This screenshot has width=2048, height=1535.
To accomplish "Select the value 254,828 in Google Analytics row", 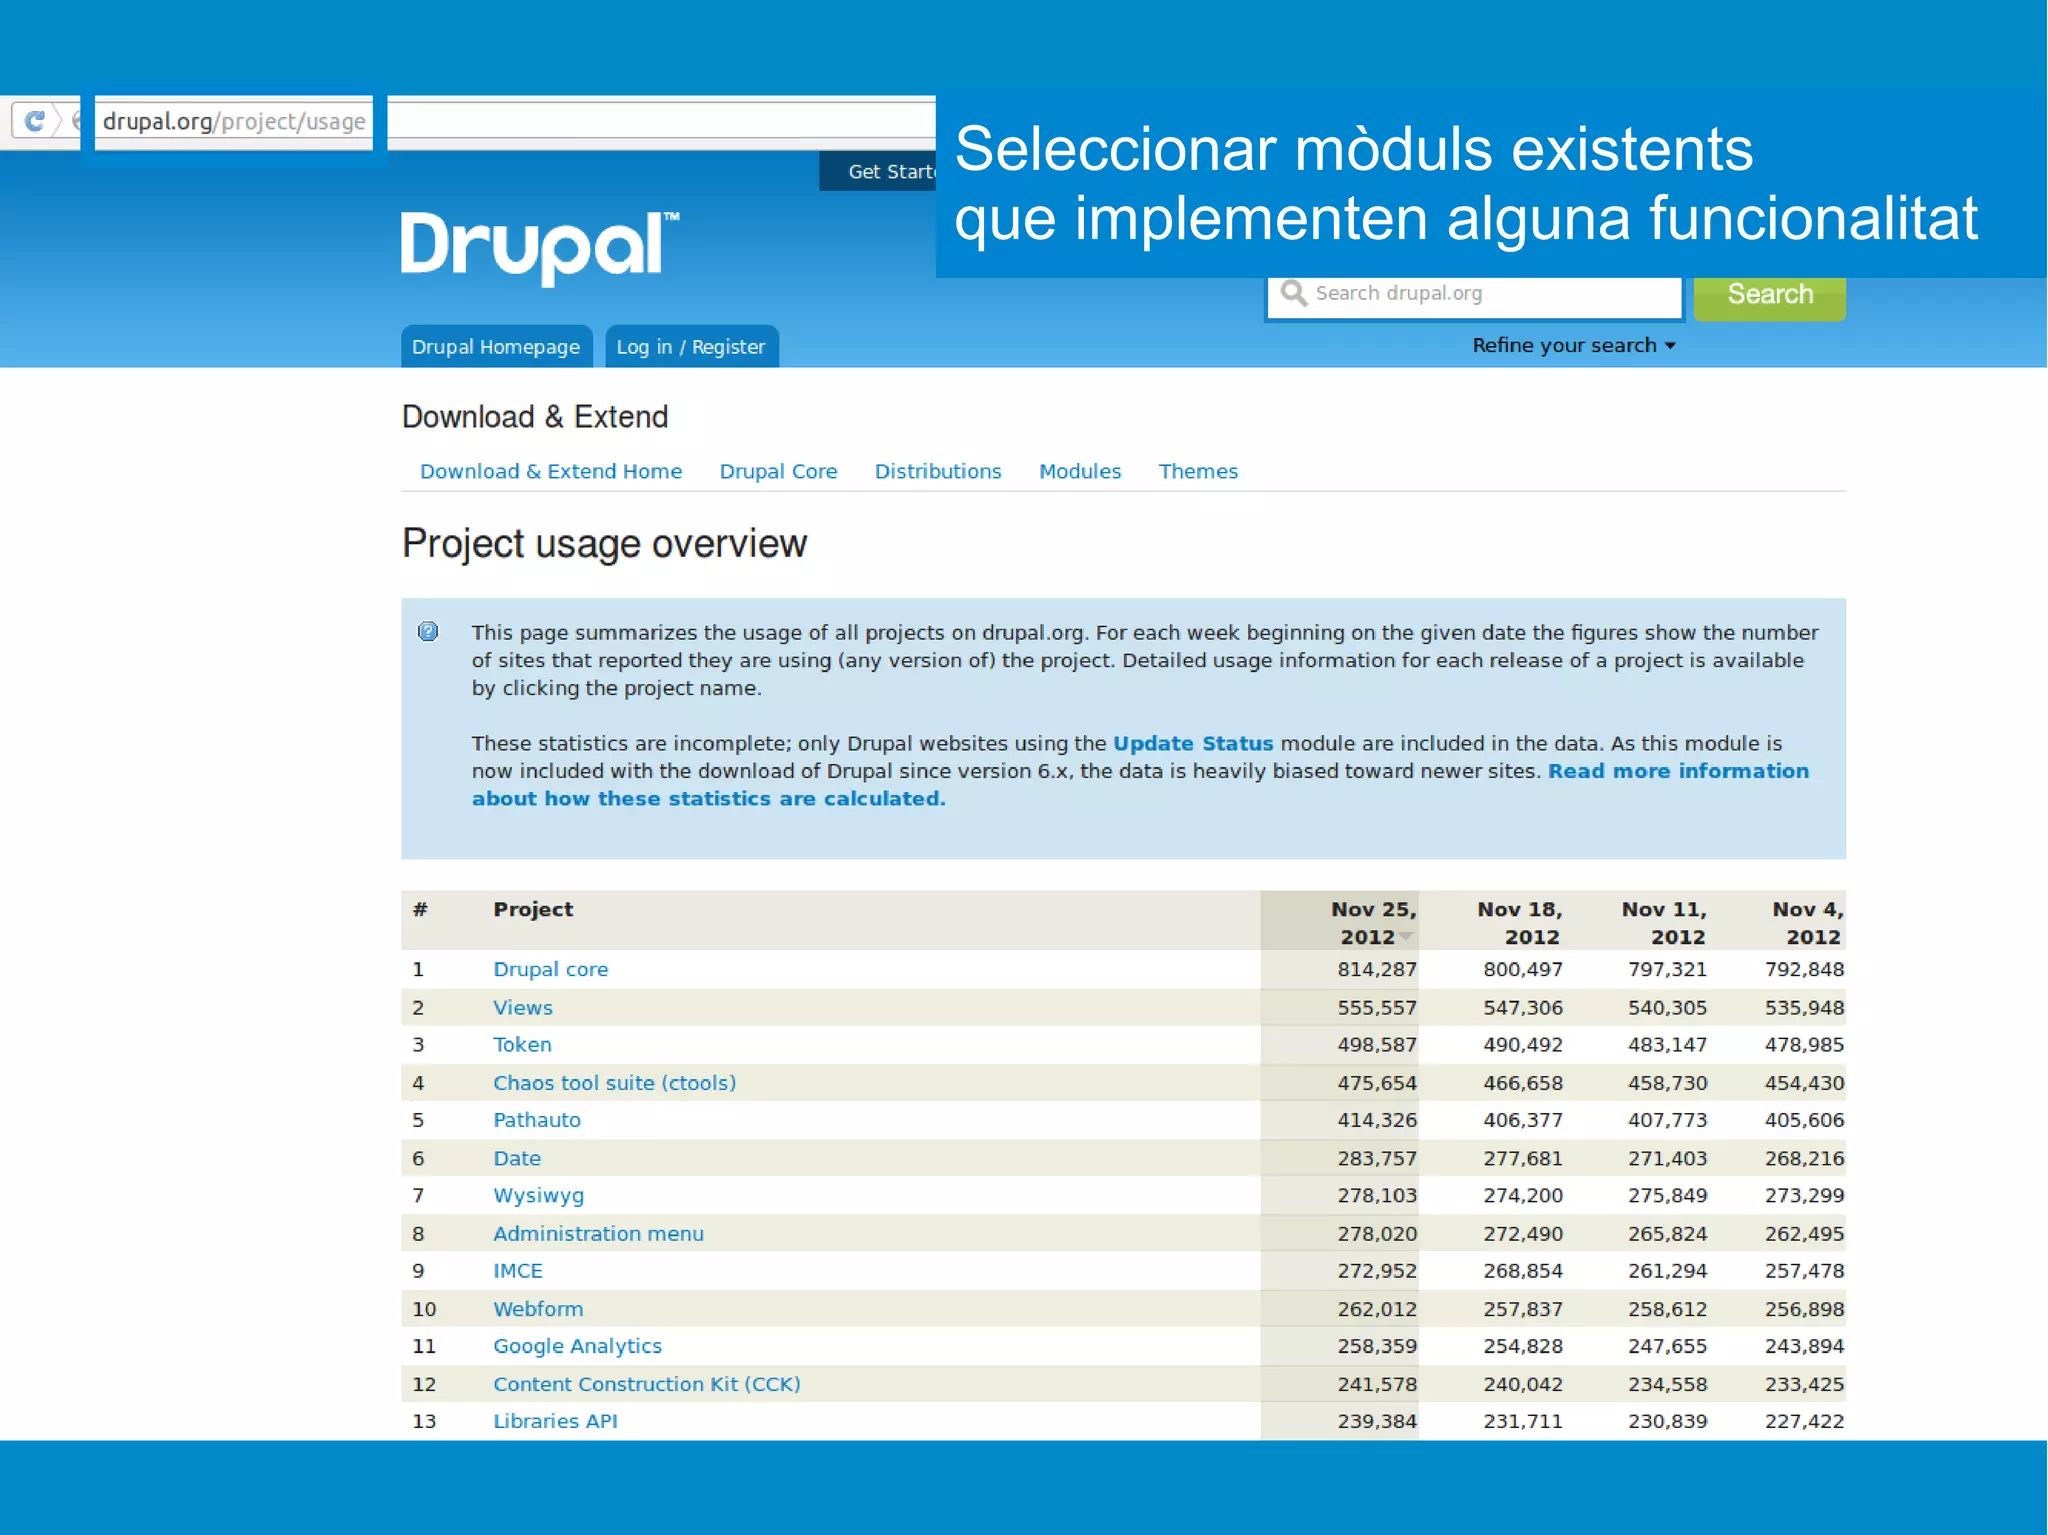I will (1522, 1346).
